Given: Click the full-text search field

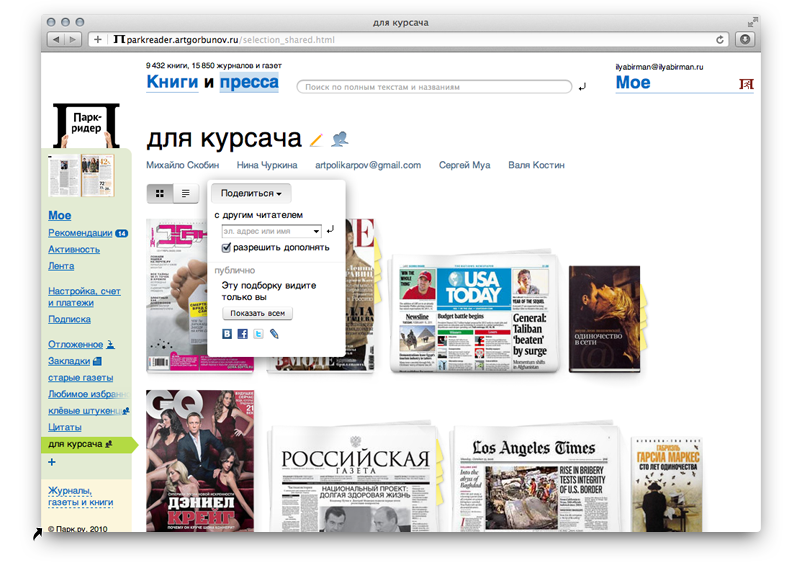Looking at the screenshot, I should [x=435, y=87].
